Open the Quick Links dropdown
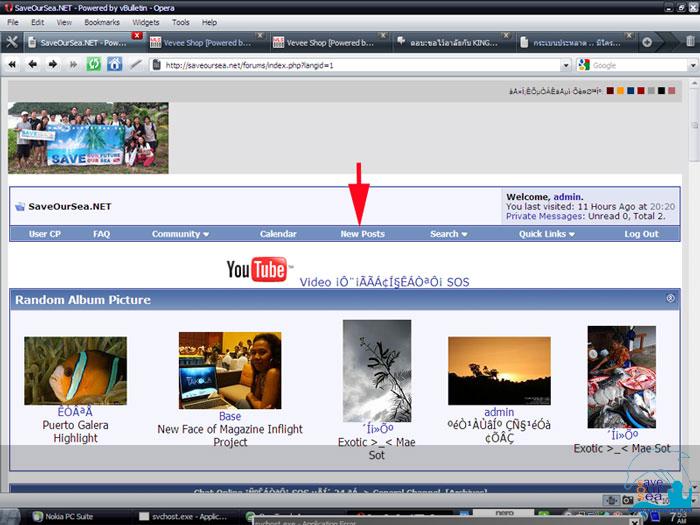 pos(547,234)
